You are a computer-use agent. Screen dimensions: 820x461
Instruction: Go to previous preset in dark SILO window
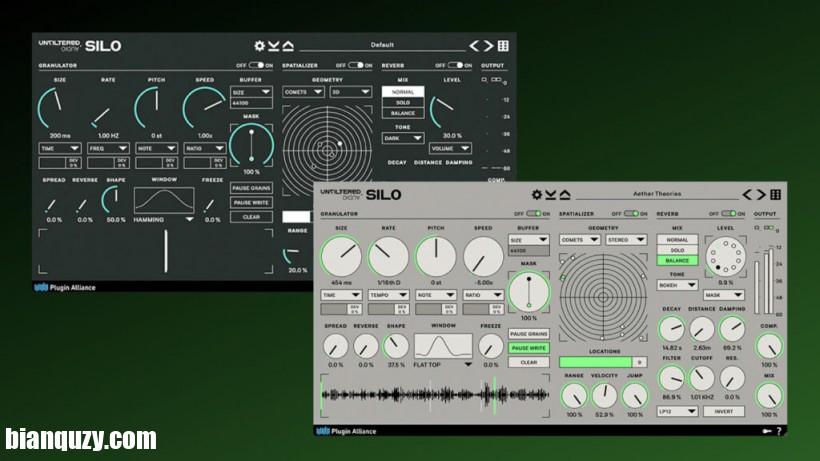tap(474, 46)
